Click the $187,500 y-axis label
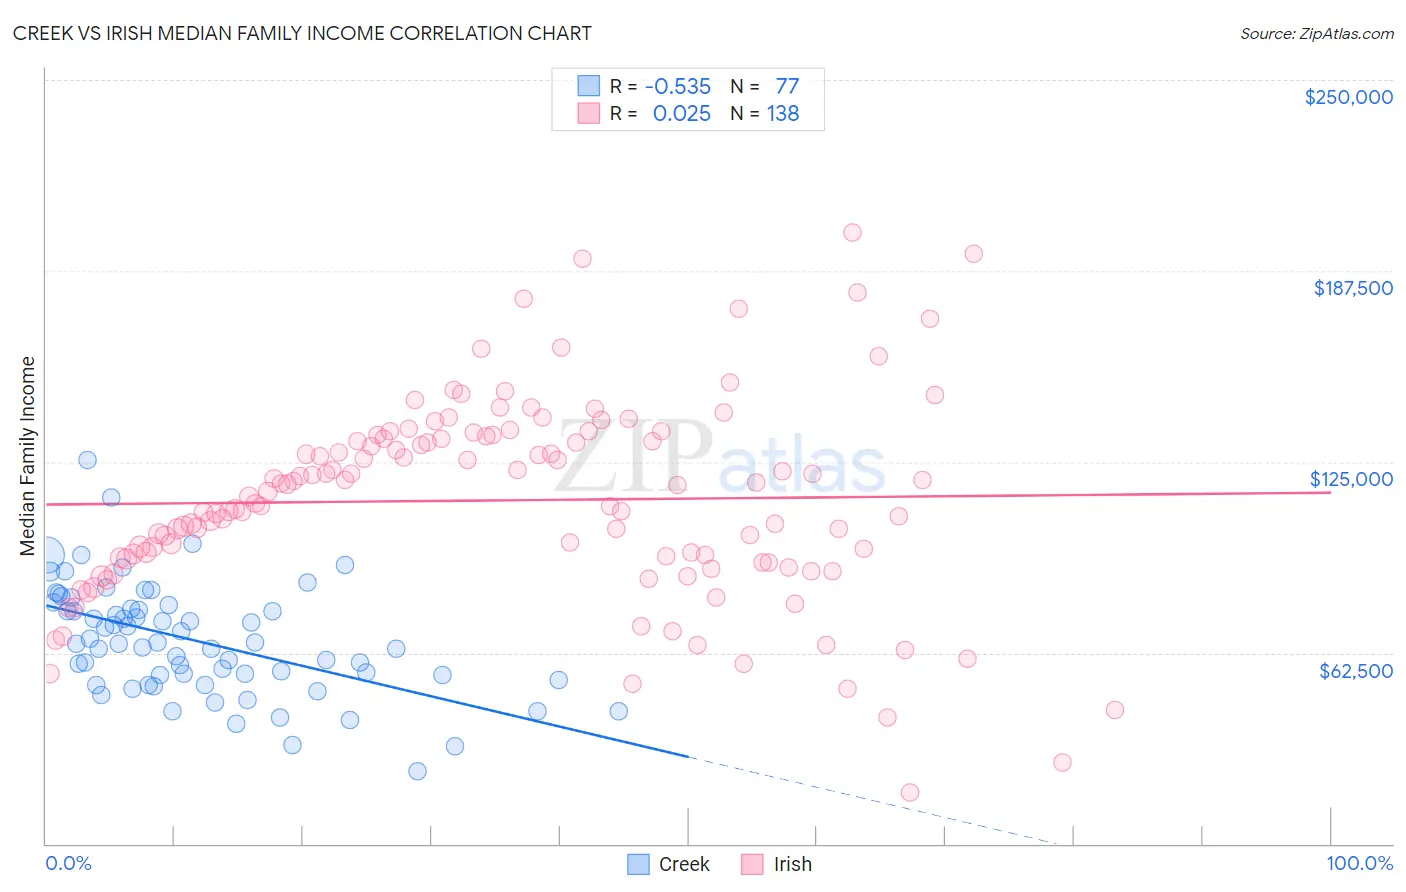The width and height of the screenshot is (1406, 892). [x=1352, y=288]
